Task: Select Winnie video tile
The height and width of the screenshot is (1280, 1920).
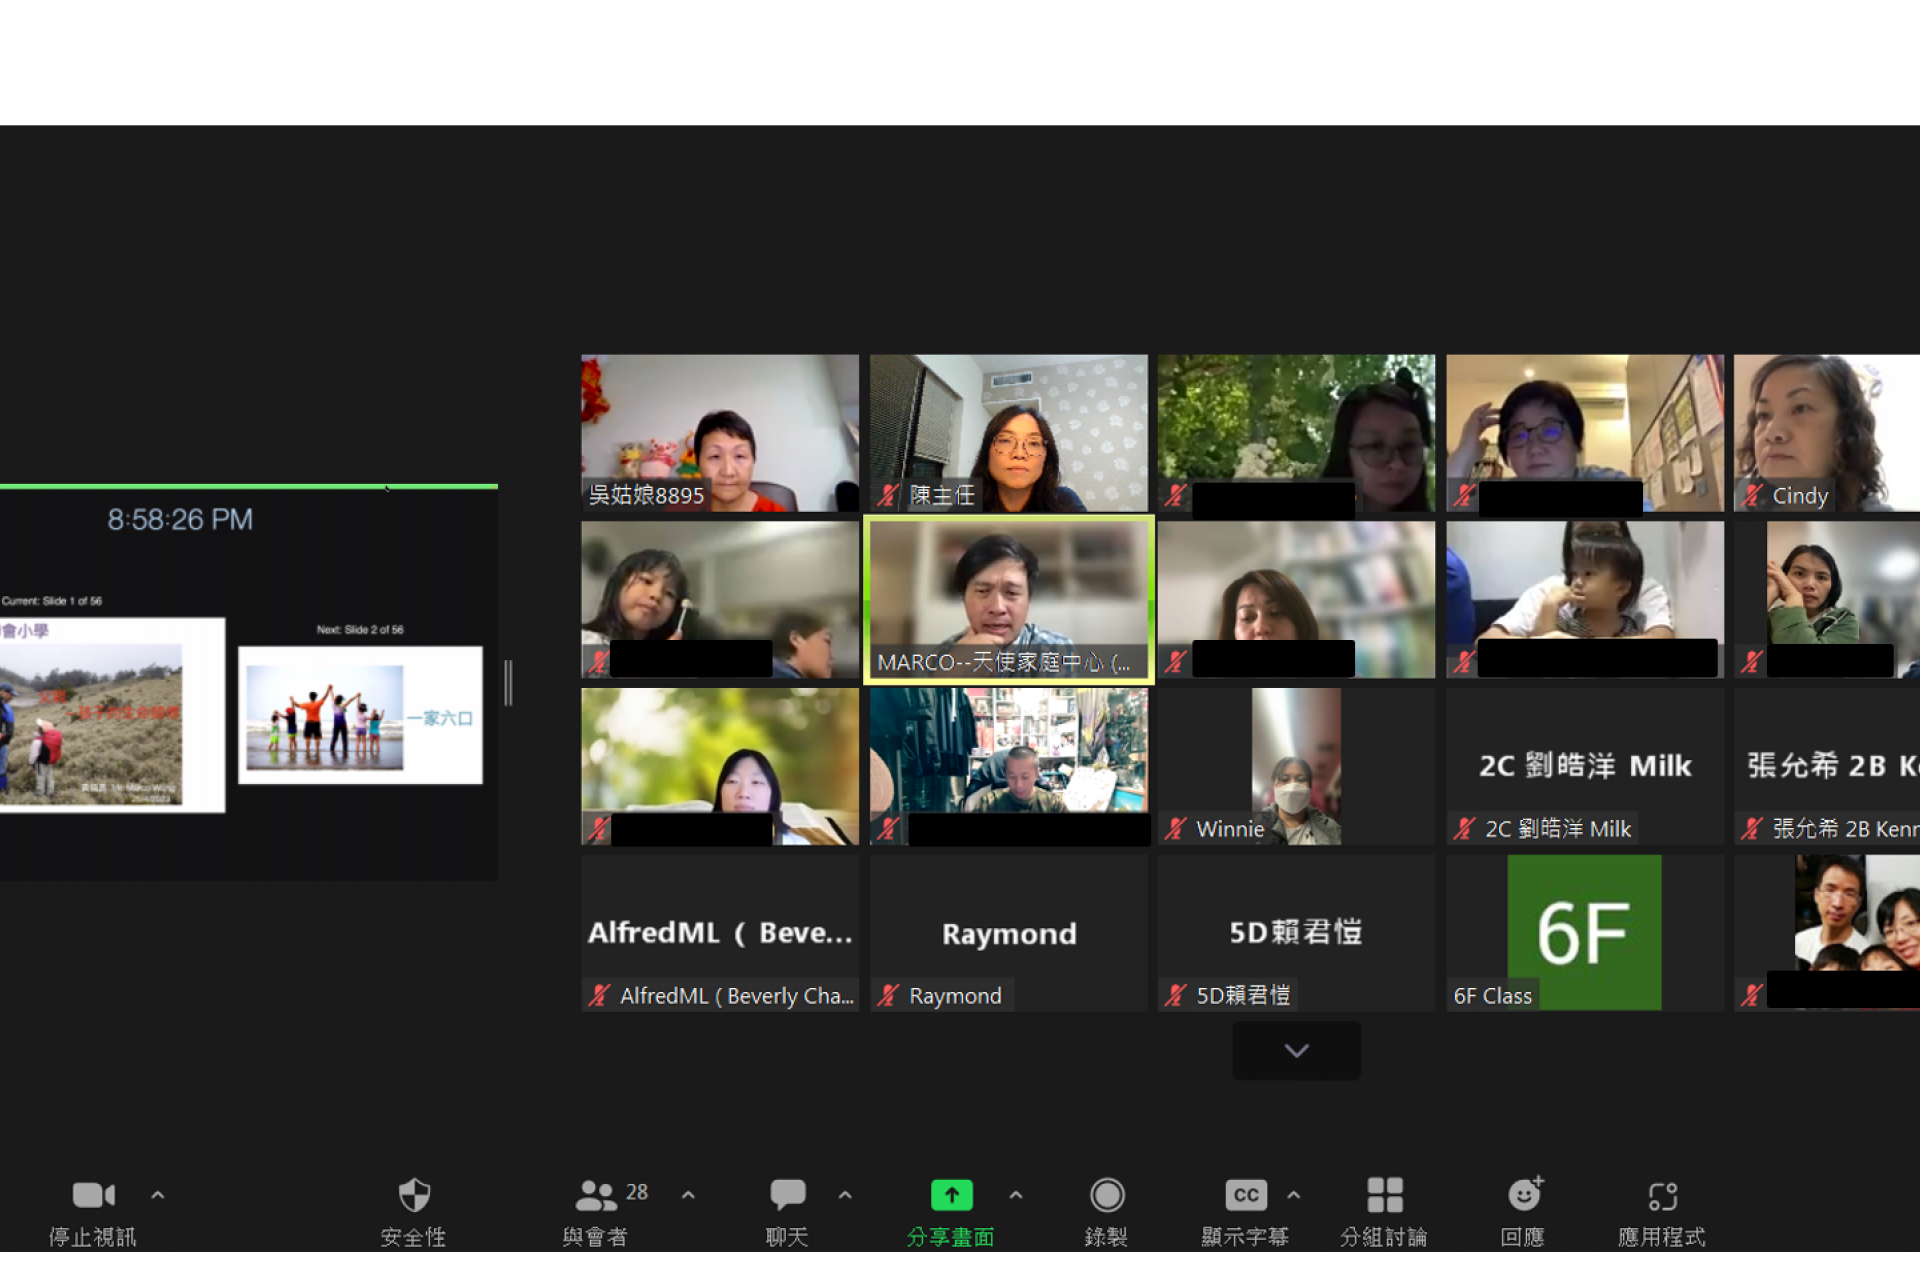Action: [1297, 766]
